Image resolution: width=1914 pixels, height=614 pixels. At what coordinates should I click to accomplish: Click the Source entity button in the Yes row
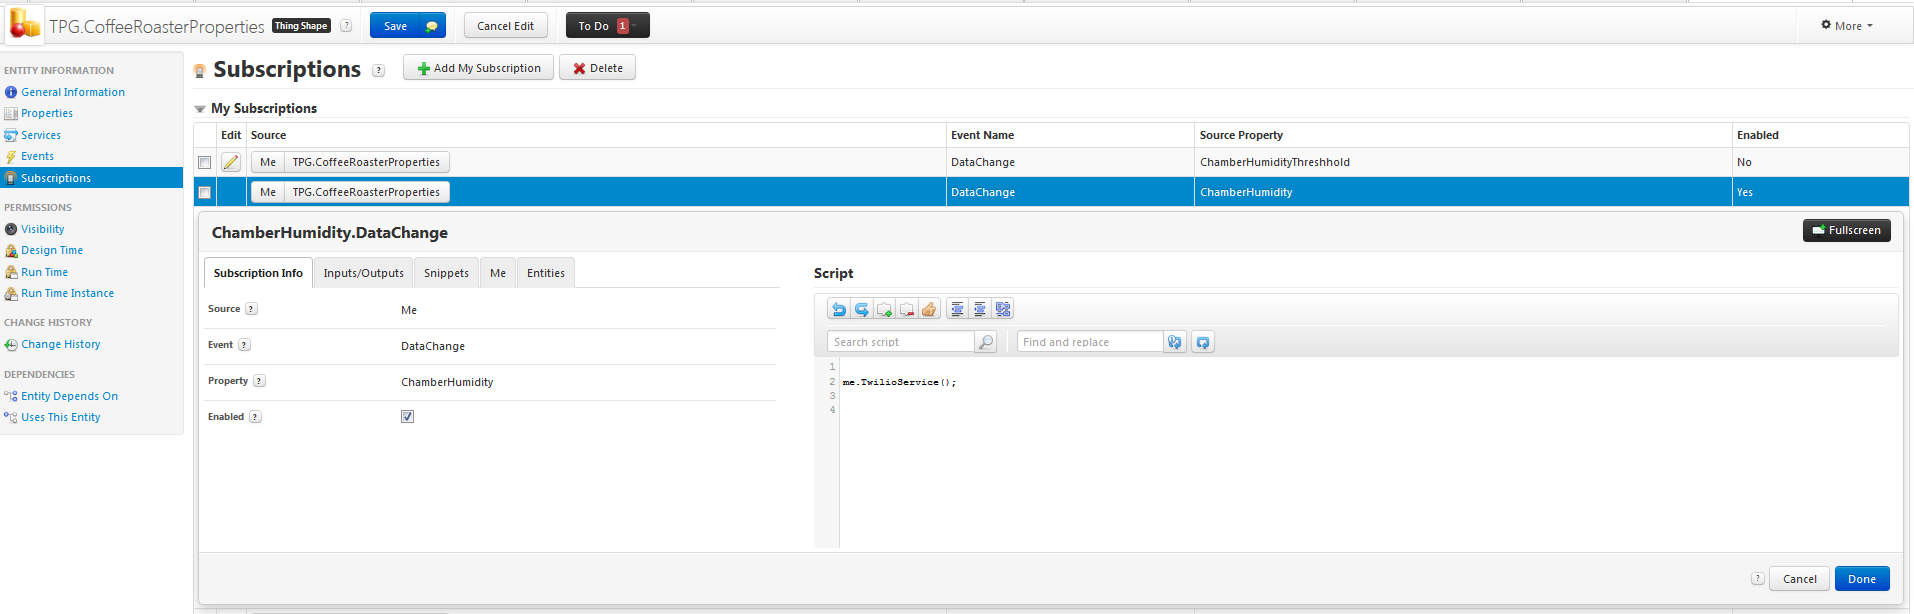click(x=366, y=192)
